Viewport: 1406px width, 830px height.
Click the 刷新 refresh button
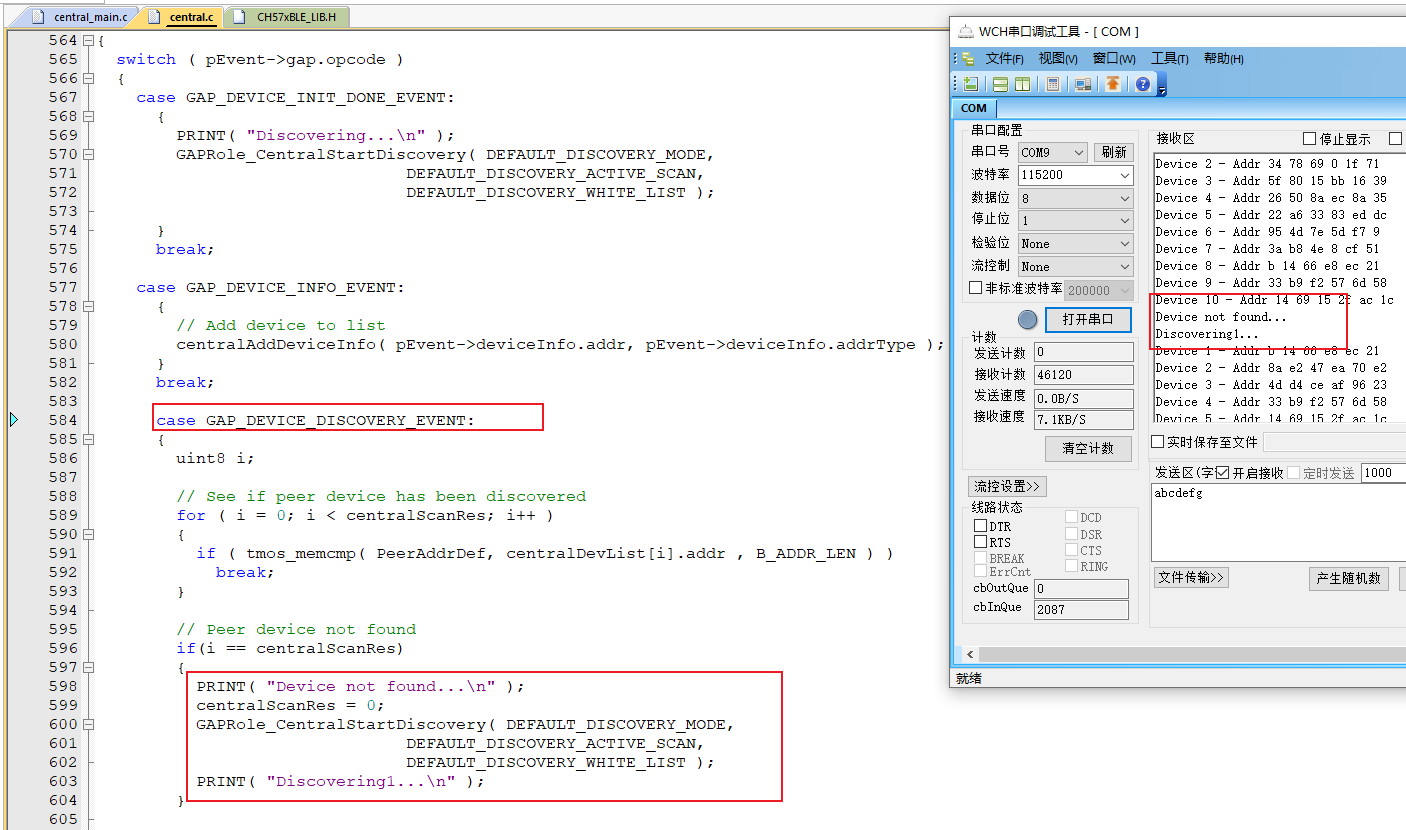pos(1113,152)
